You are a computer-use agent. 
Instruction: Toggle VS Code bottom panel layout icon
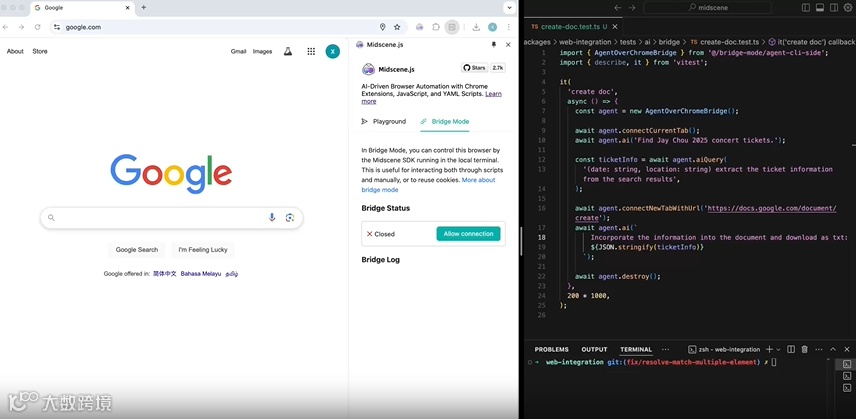pyautogui.click(x=819, y=8)
